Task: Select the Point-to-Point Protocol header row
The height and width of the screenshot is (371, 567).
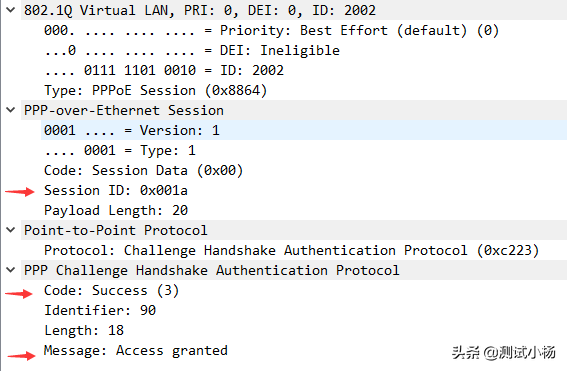Action: point(294,230)
